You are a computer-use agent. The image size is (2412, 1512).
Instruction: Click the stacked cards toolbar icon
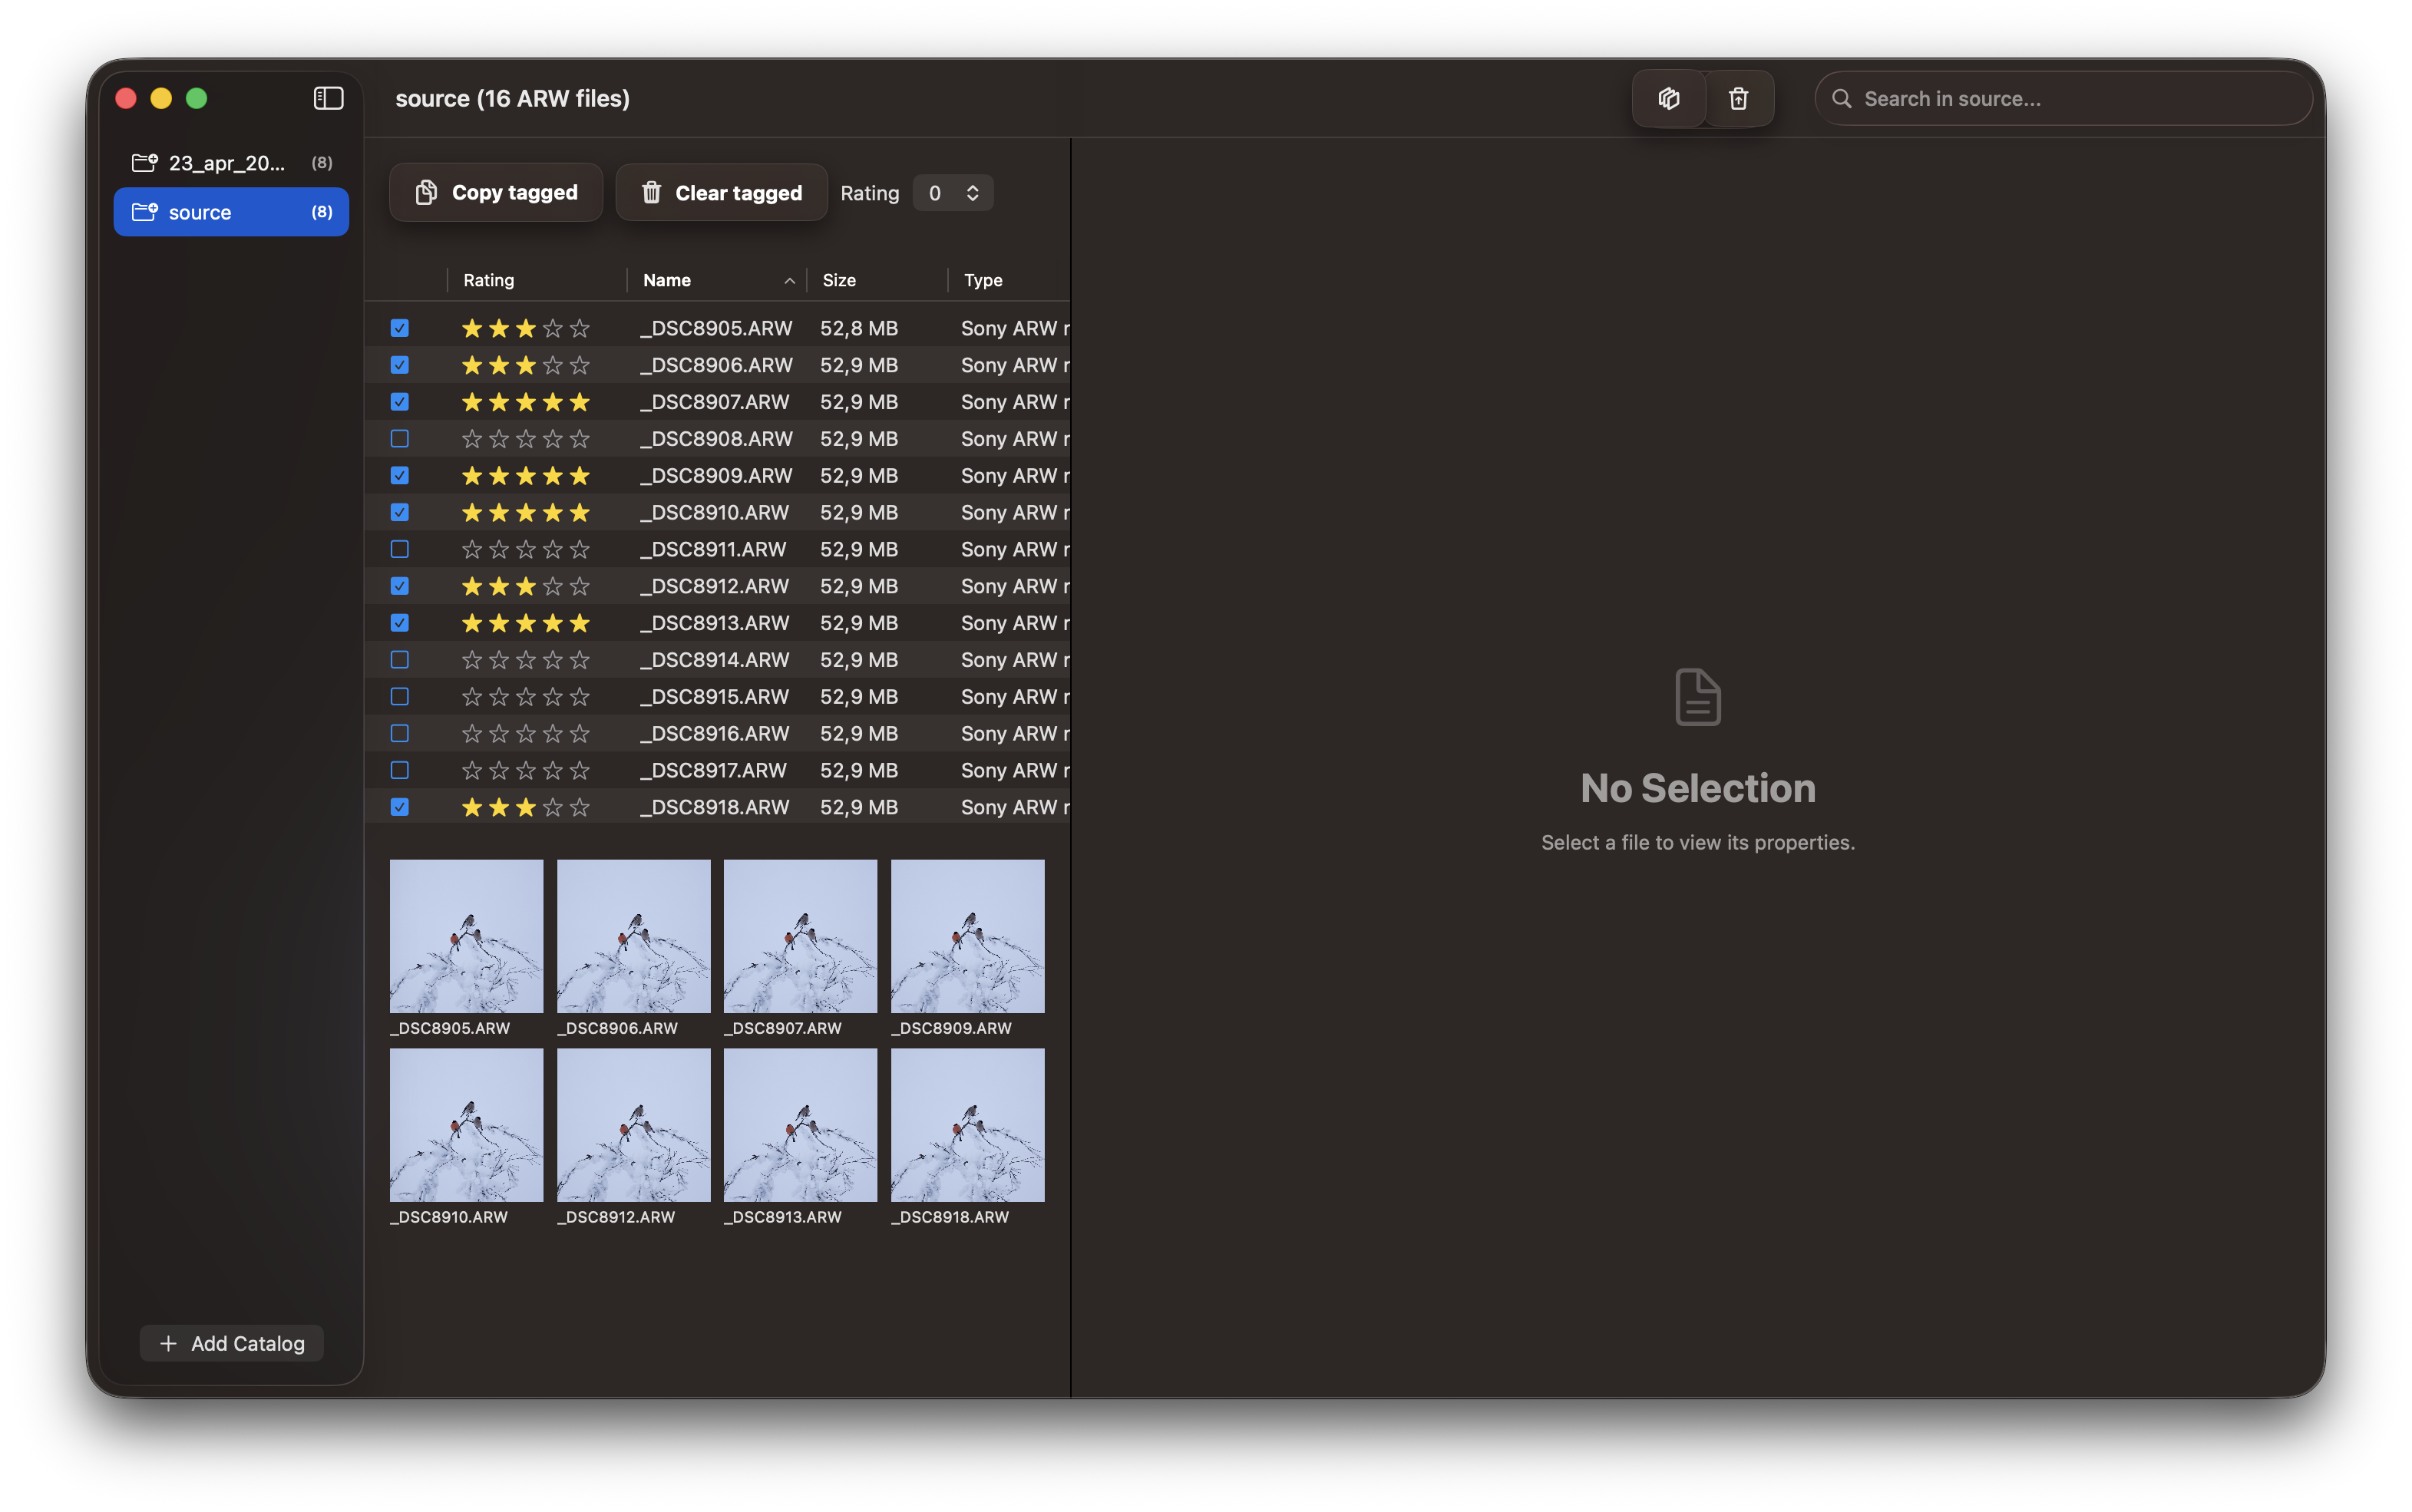click(x=1668, y=98)
